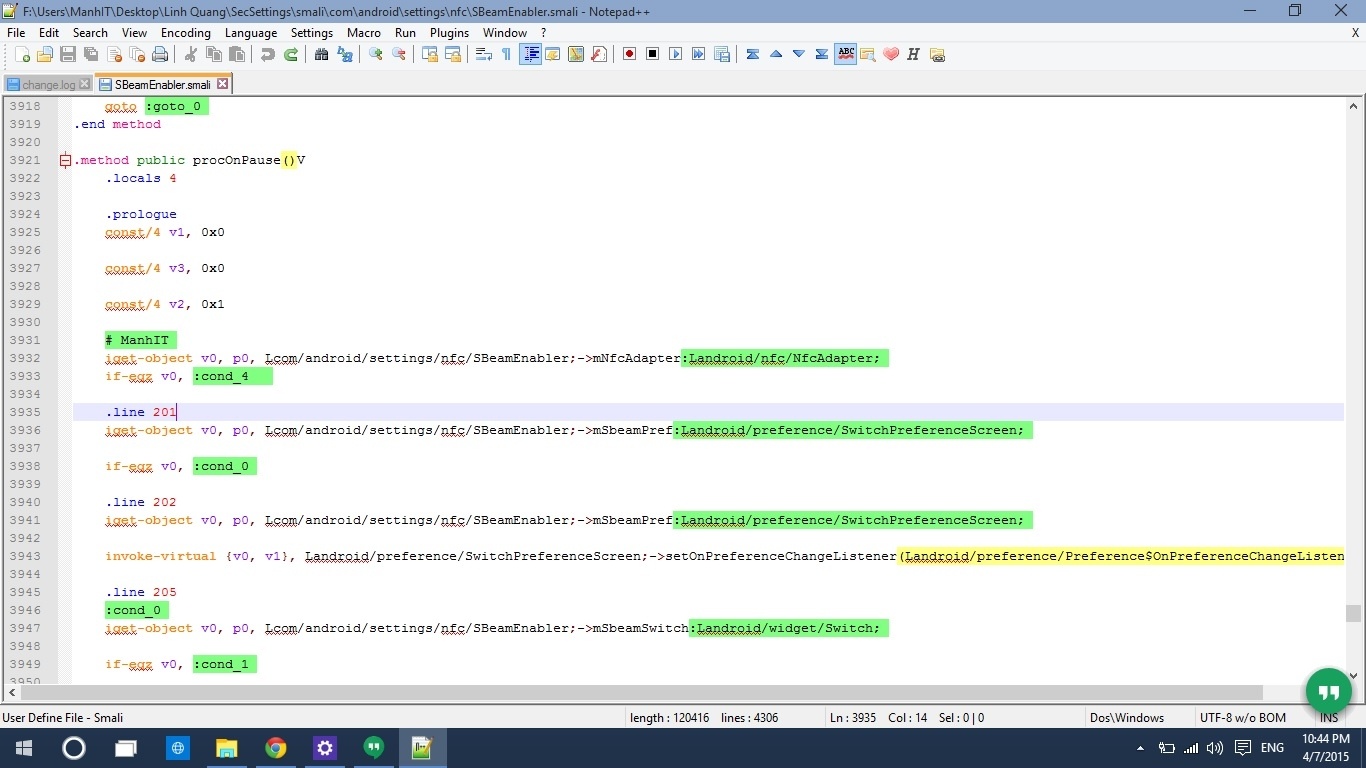This screenshot has width=1366, height=768.
Task: Click the UTF-8 w/o BOM encoding label
Action: click(x=1242, y=718)
